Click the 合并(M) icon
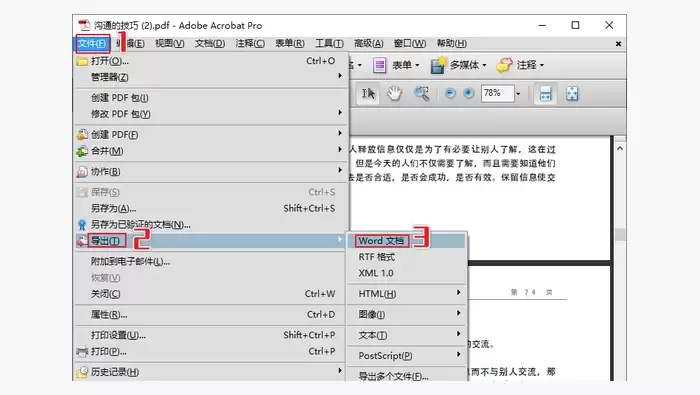 tap(82, 151)
